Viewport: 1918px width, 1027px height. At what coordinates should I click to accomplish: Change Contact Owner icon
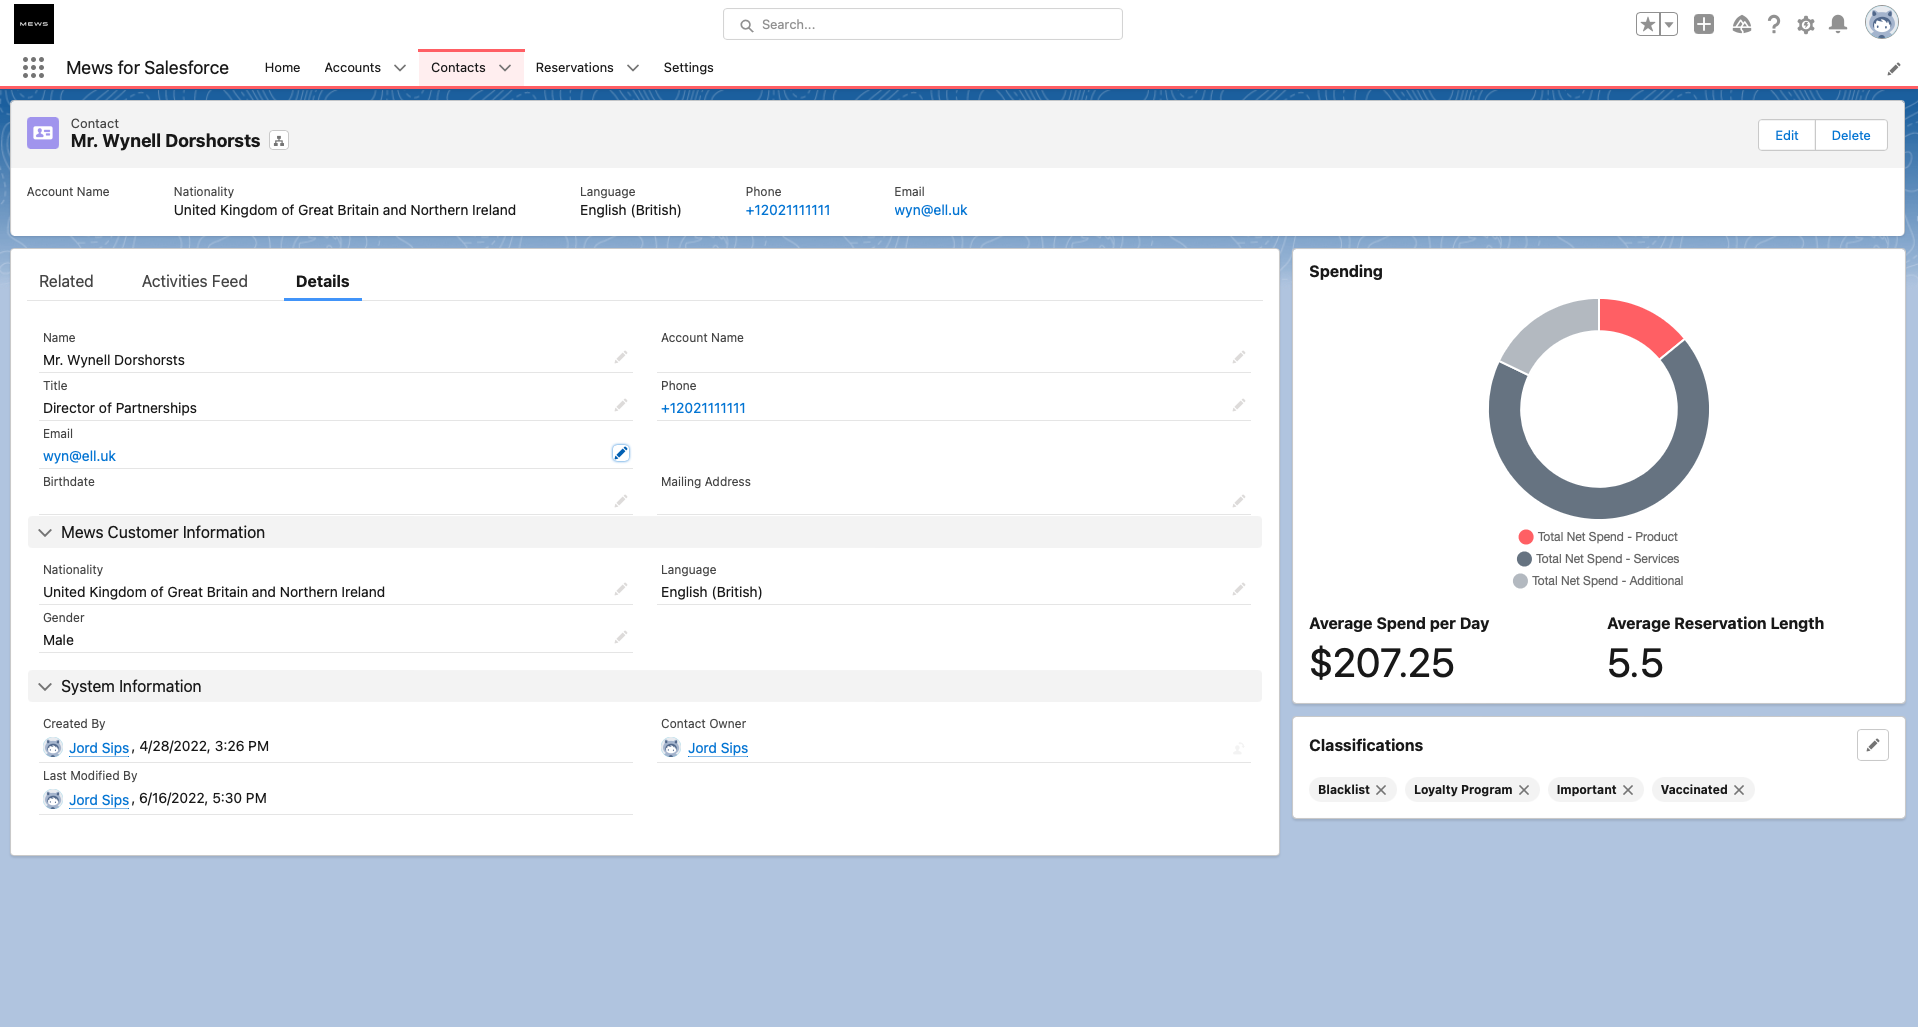[x=1239, y=748]
